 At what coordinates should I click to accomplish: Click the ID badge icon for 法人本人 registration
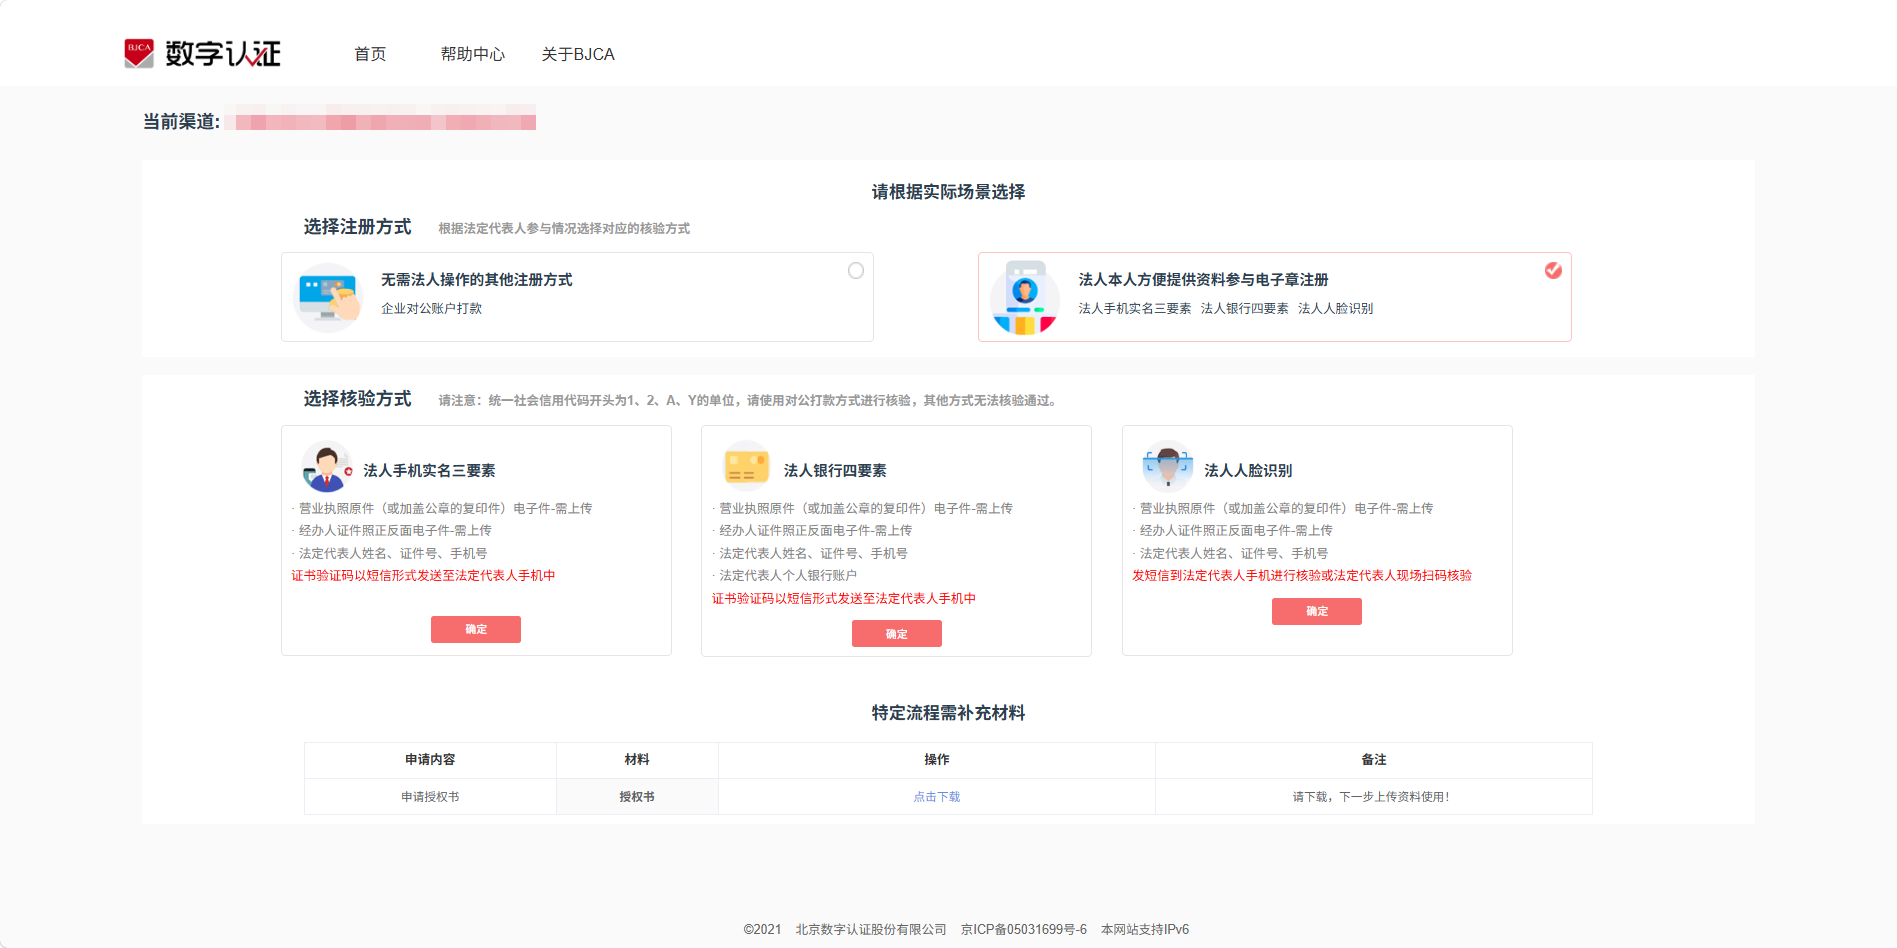coord(1024,298)
